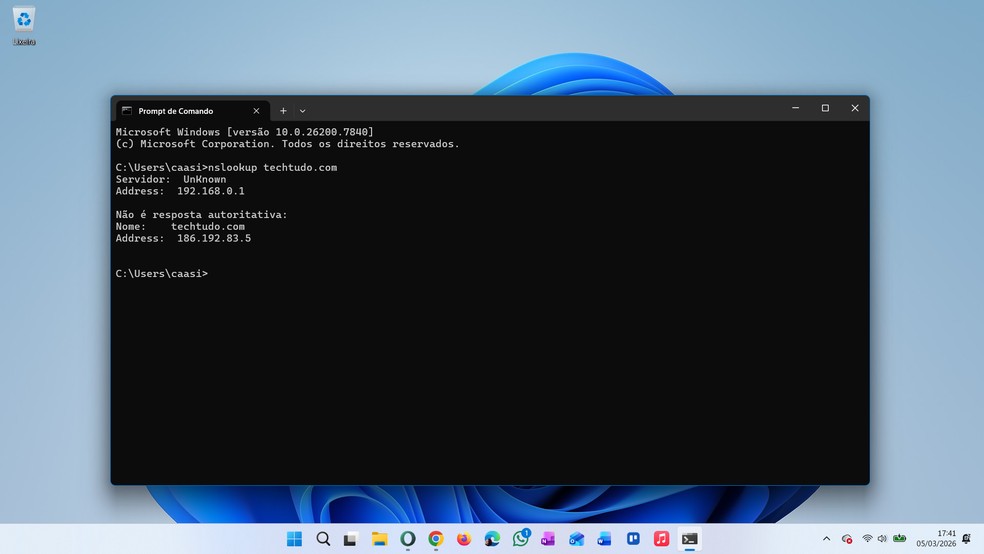984x554 pixels.
Task: Open Microsoft Edge from the taskbar
Action: pos(492,539)
